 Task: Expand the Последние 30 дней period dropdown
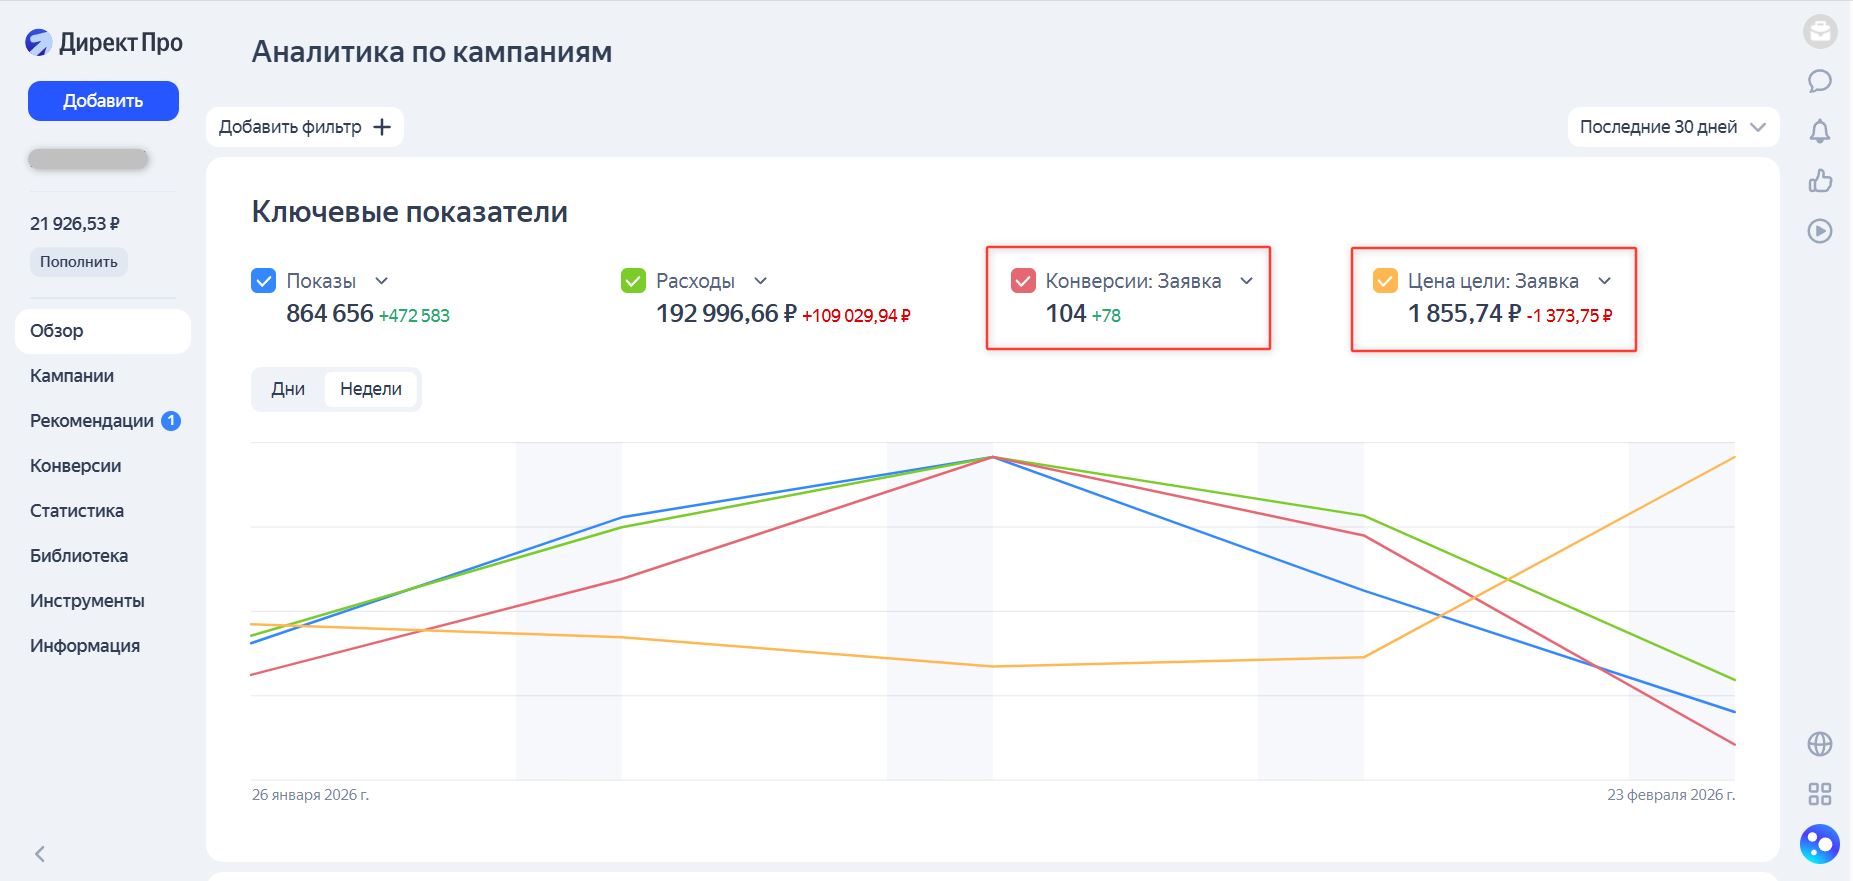coord(1673,127)
